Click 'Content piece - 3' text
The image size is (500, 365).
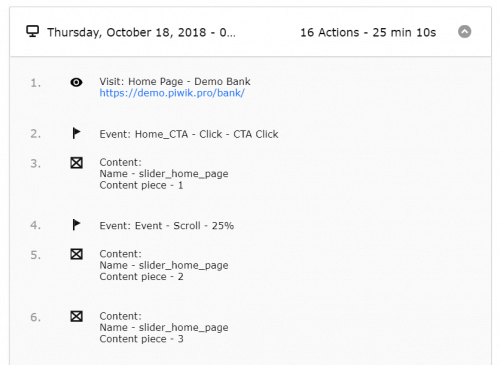[141, 339]
